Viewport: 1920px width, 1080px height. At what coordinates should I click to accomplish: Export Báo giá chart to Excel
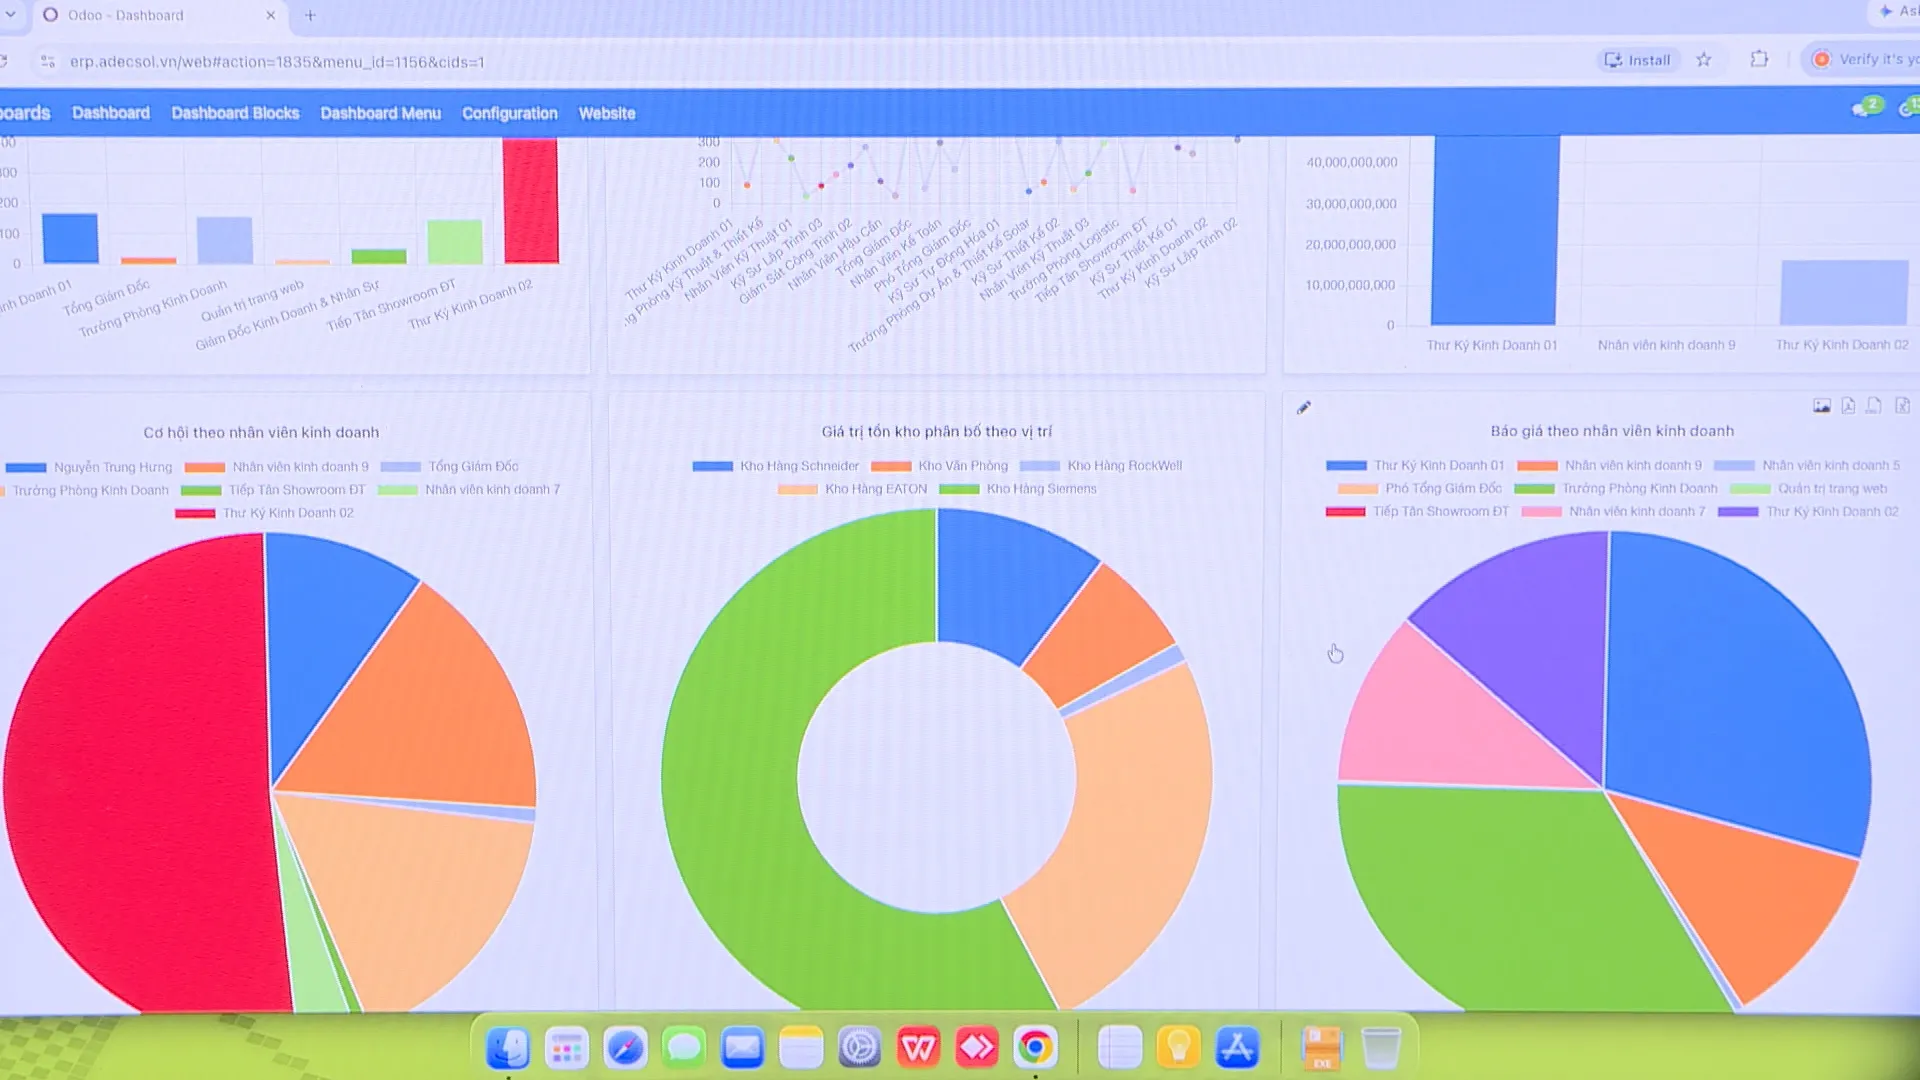pos(1902,406)
